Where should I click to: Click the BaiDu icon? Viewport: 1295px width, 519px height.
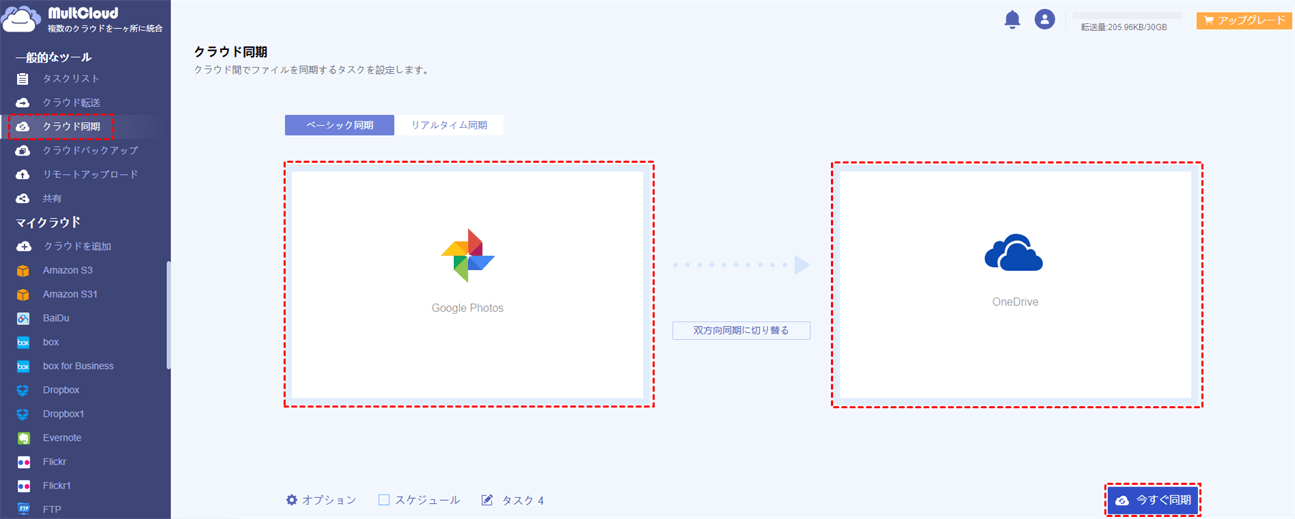[x=23, y=318]
